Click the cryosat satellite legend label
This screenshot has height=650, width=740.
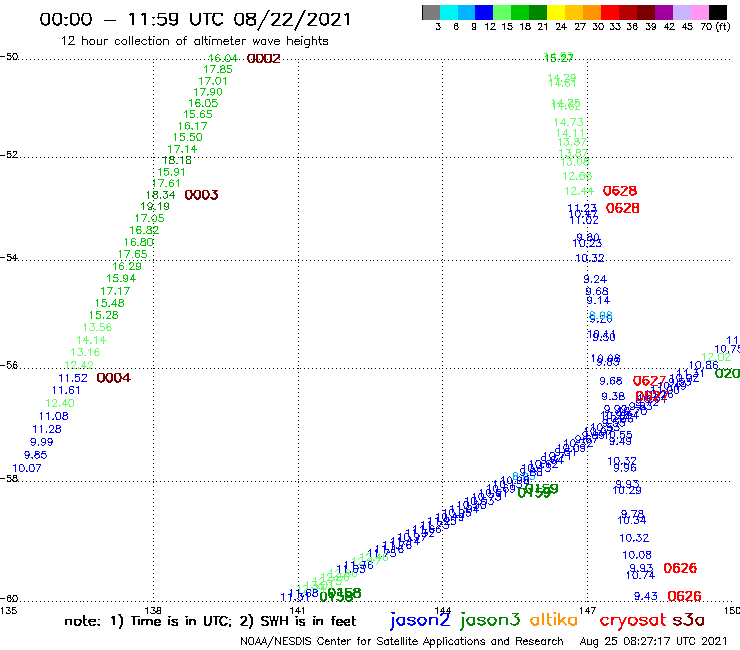coord(632,621)
